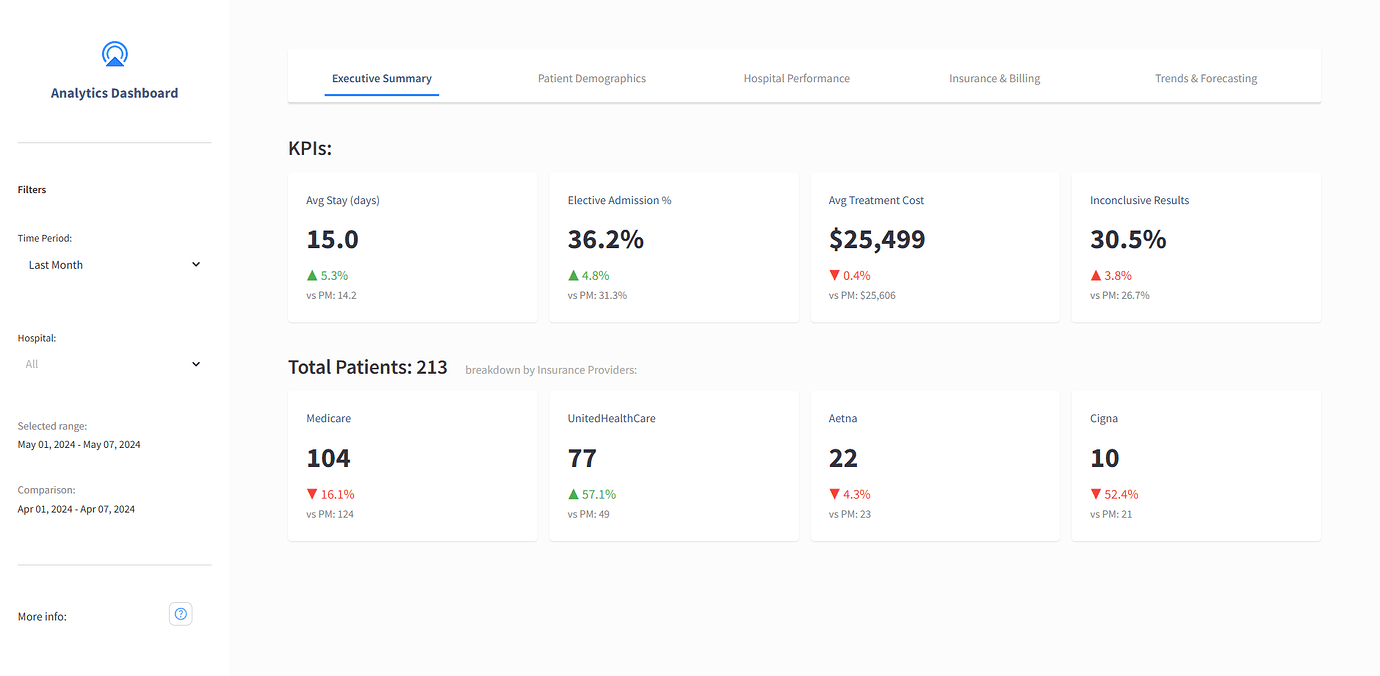
Task: Open the Trends & Forecasting tab
Action: [1206, 77]
